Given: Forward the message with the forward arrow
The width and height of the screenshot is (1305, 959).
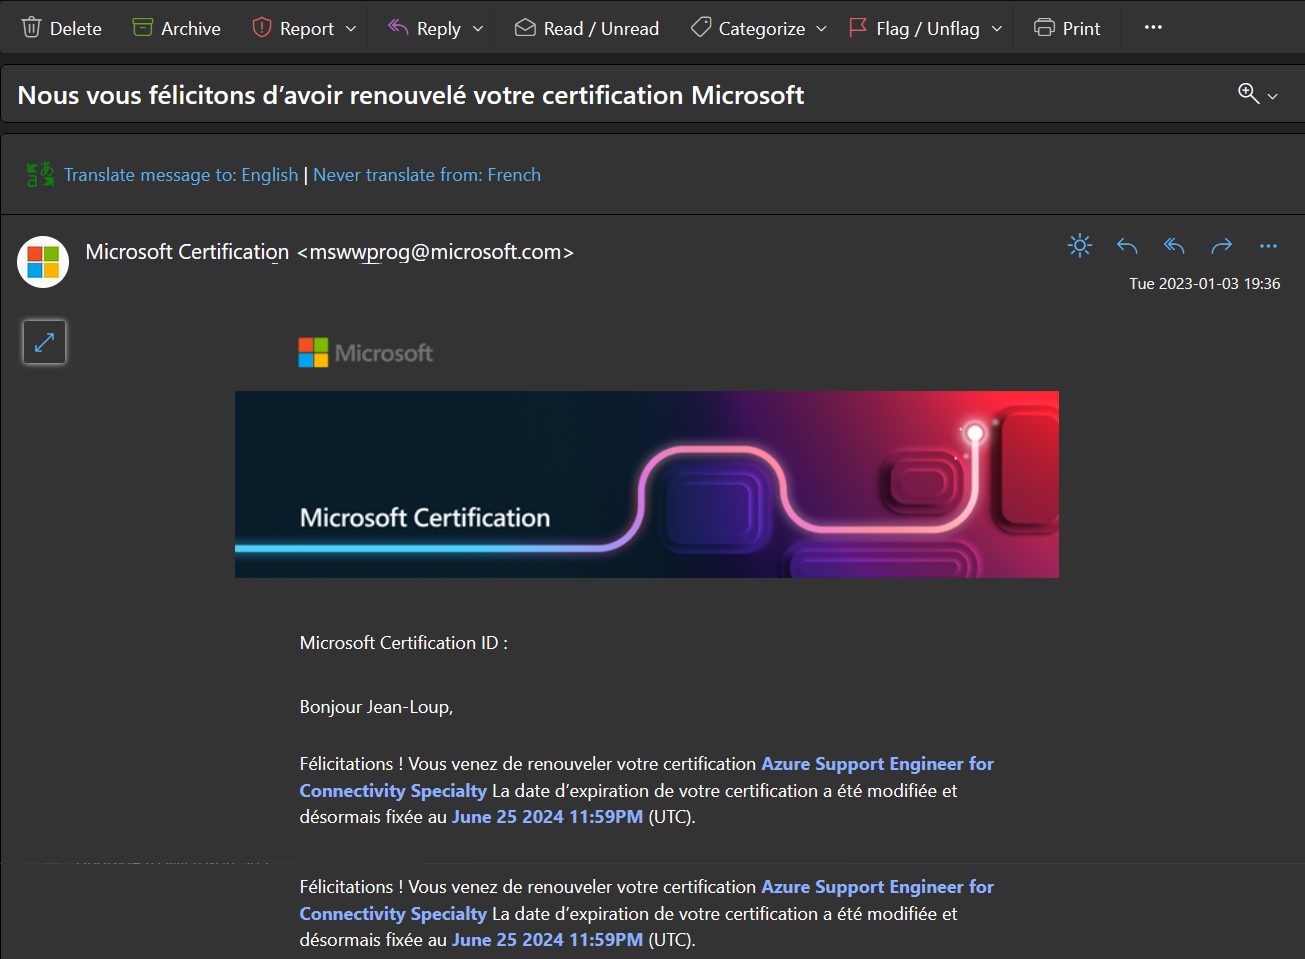Looking at the screenshot, I should (1221, 246).
